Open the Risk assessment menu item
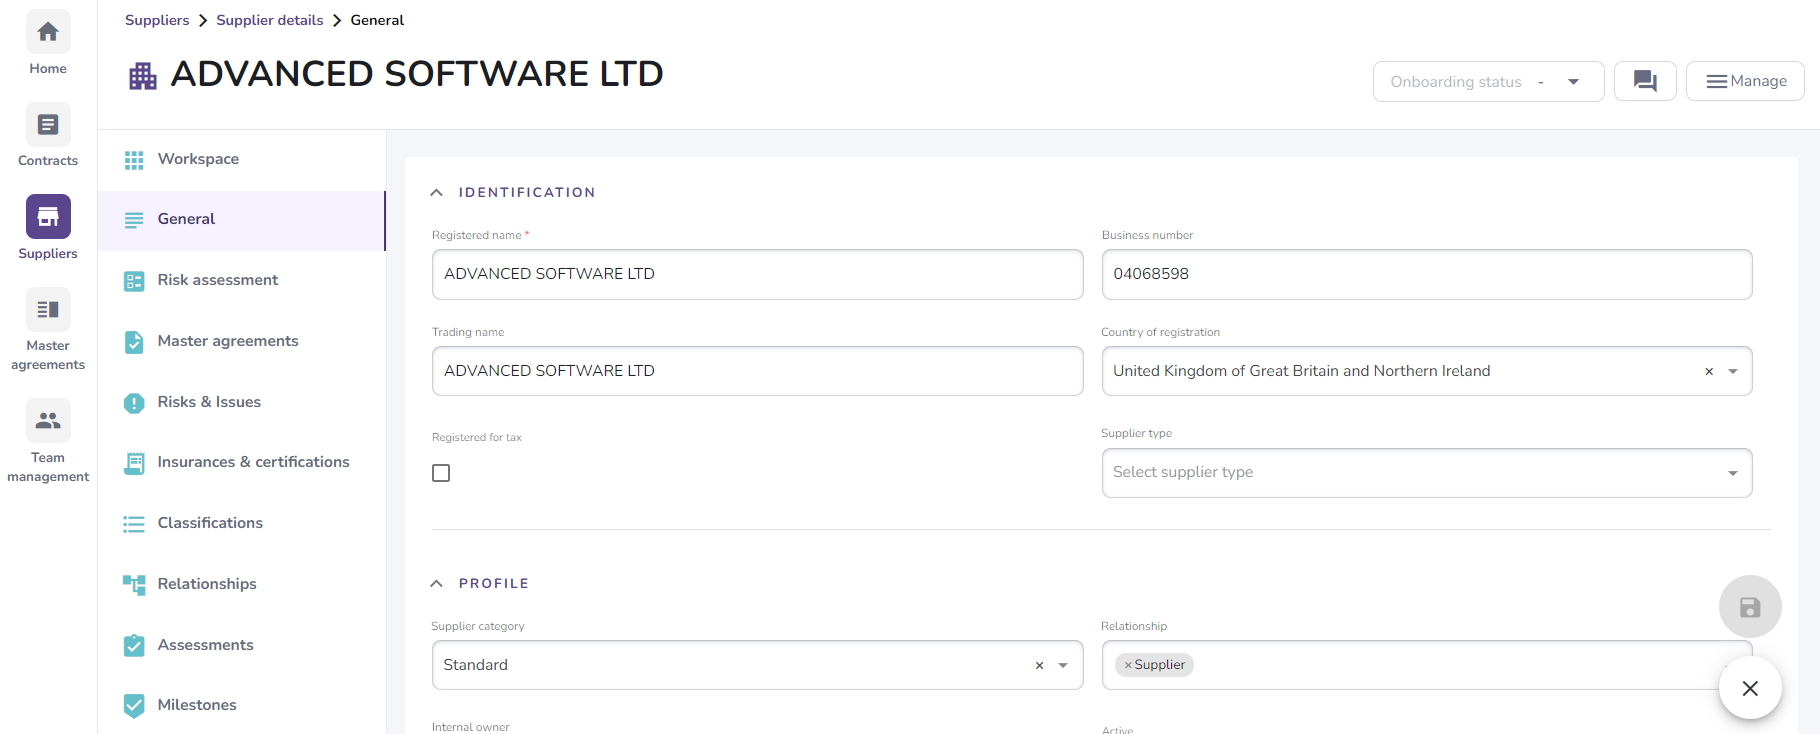This screenshot has width=1820, height=734. (x=217, y=280)
